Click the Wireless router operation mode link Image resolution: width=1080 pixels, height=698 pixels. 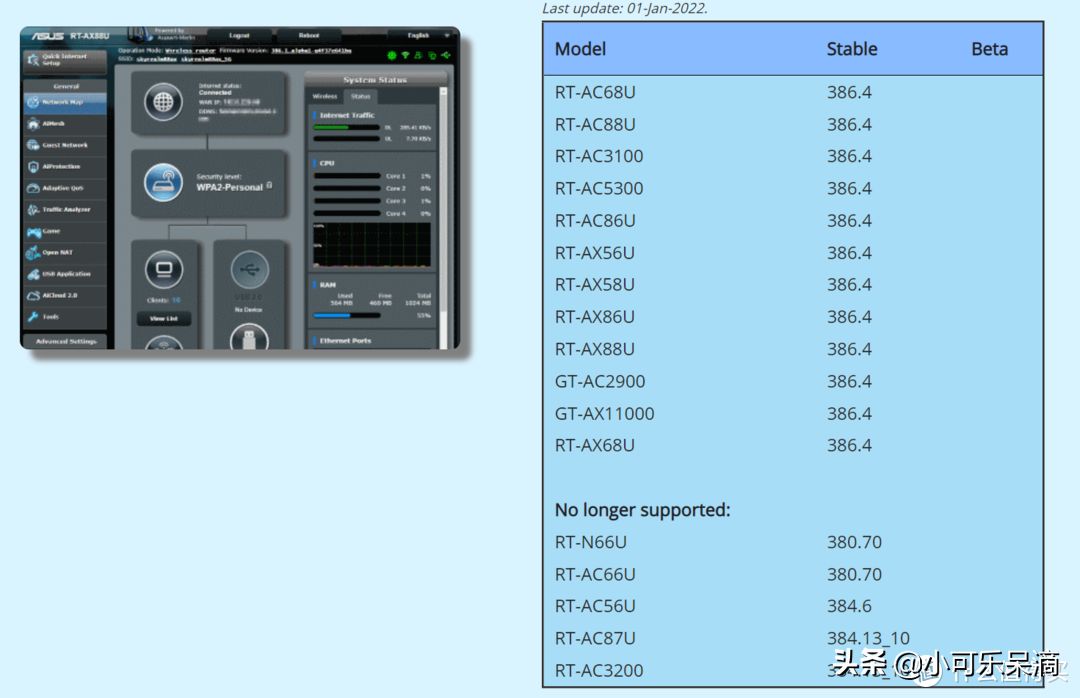pyautogui.click(x=190, y=50)
